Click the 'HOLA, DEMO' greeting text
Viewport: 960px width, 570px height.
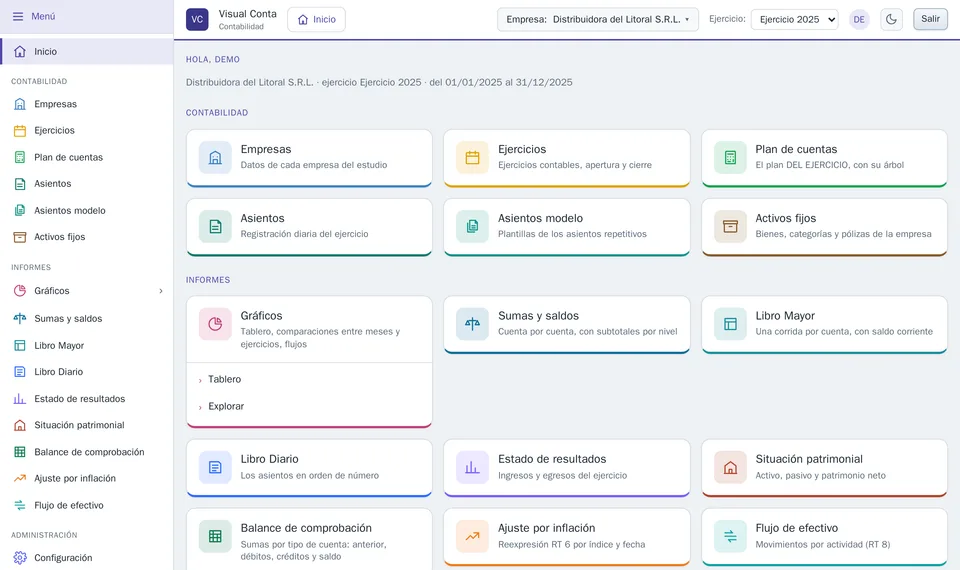click(212, 59)
